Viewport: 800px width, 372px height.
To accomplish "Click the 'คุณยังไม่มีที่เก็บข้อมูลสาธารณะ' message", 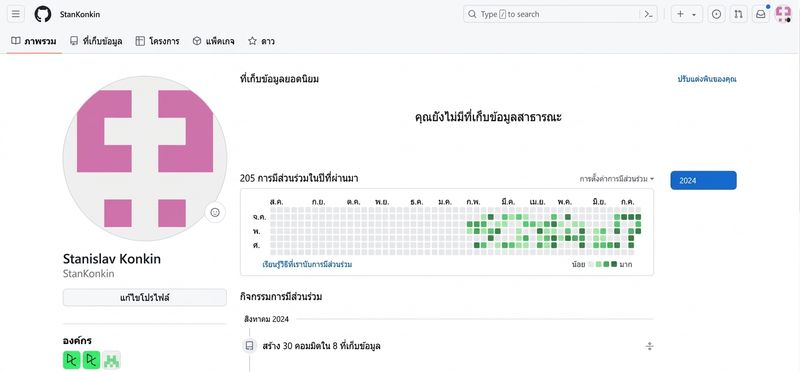I will [x=488, y=117].
